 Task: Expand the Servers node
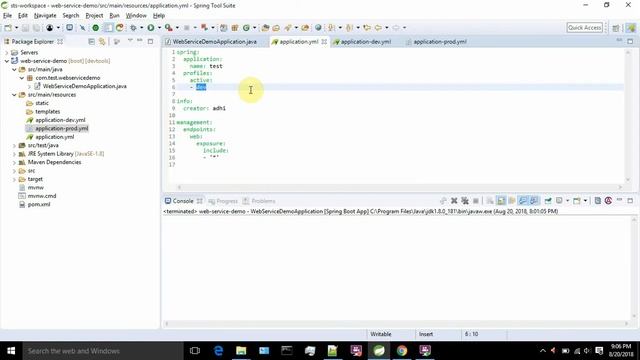click(x=7, y=53)
